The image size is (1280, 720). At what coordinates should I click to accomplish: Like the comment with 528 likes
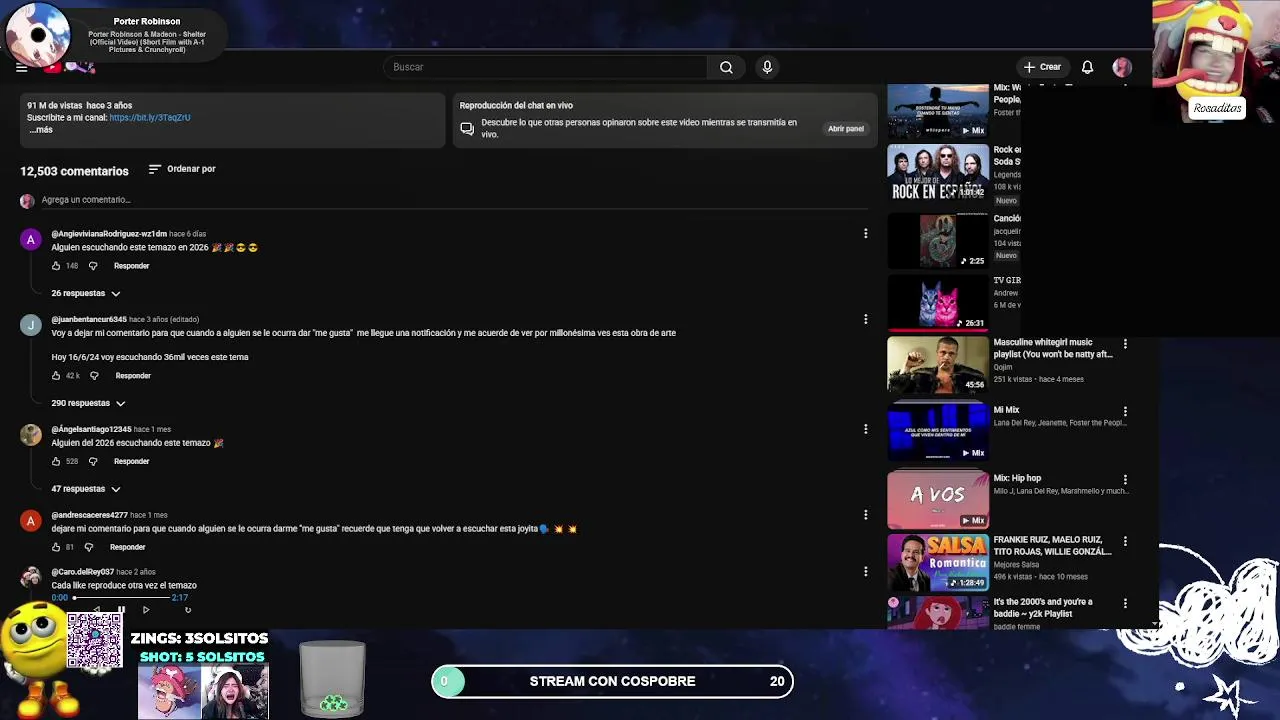[x=56, y=462]
